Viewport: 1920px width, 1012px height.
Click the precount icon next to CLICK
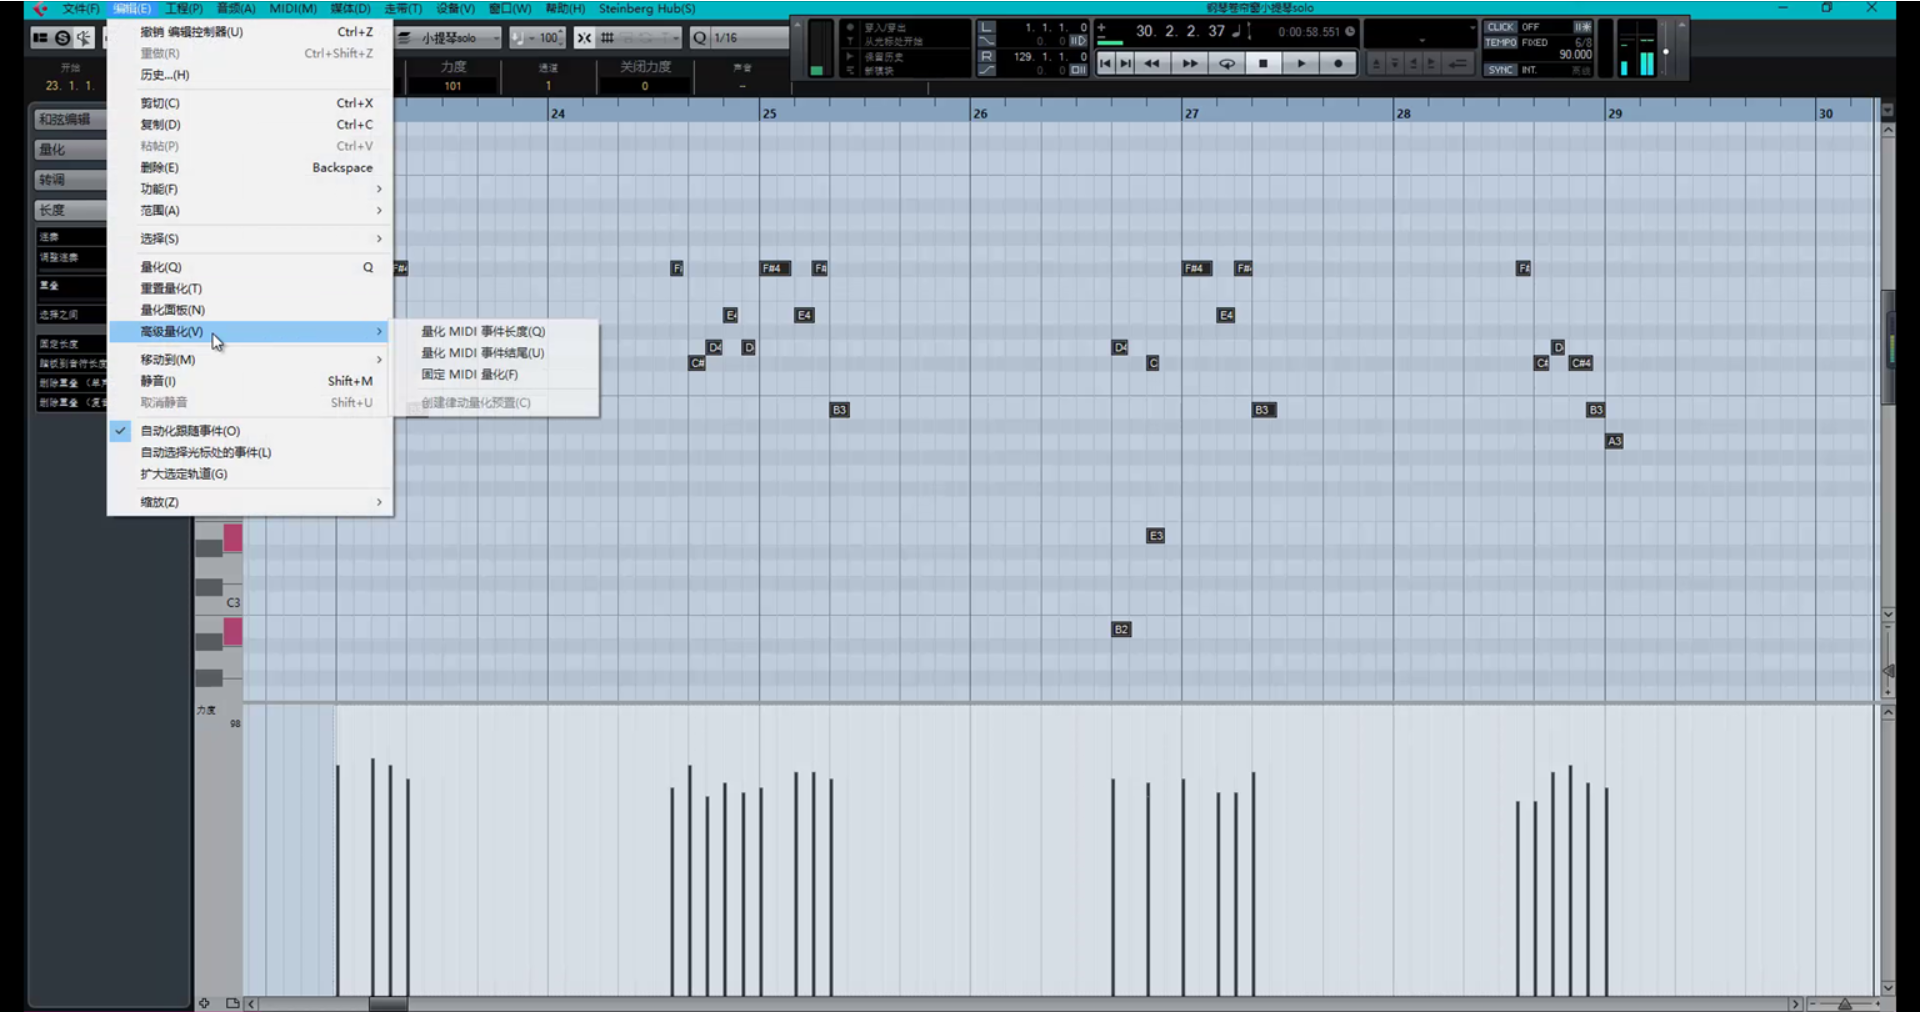[x=1582, y=27]
